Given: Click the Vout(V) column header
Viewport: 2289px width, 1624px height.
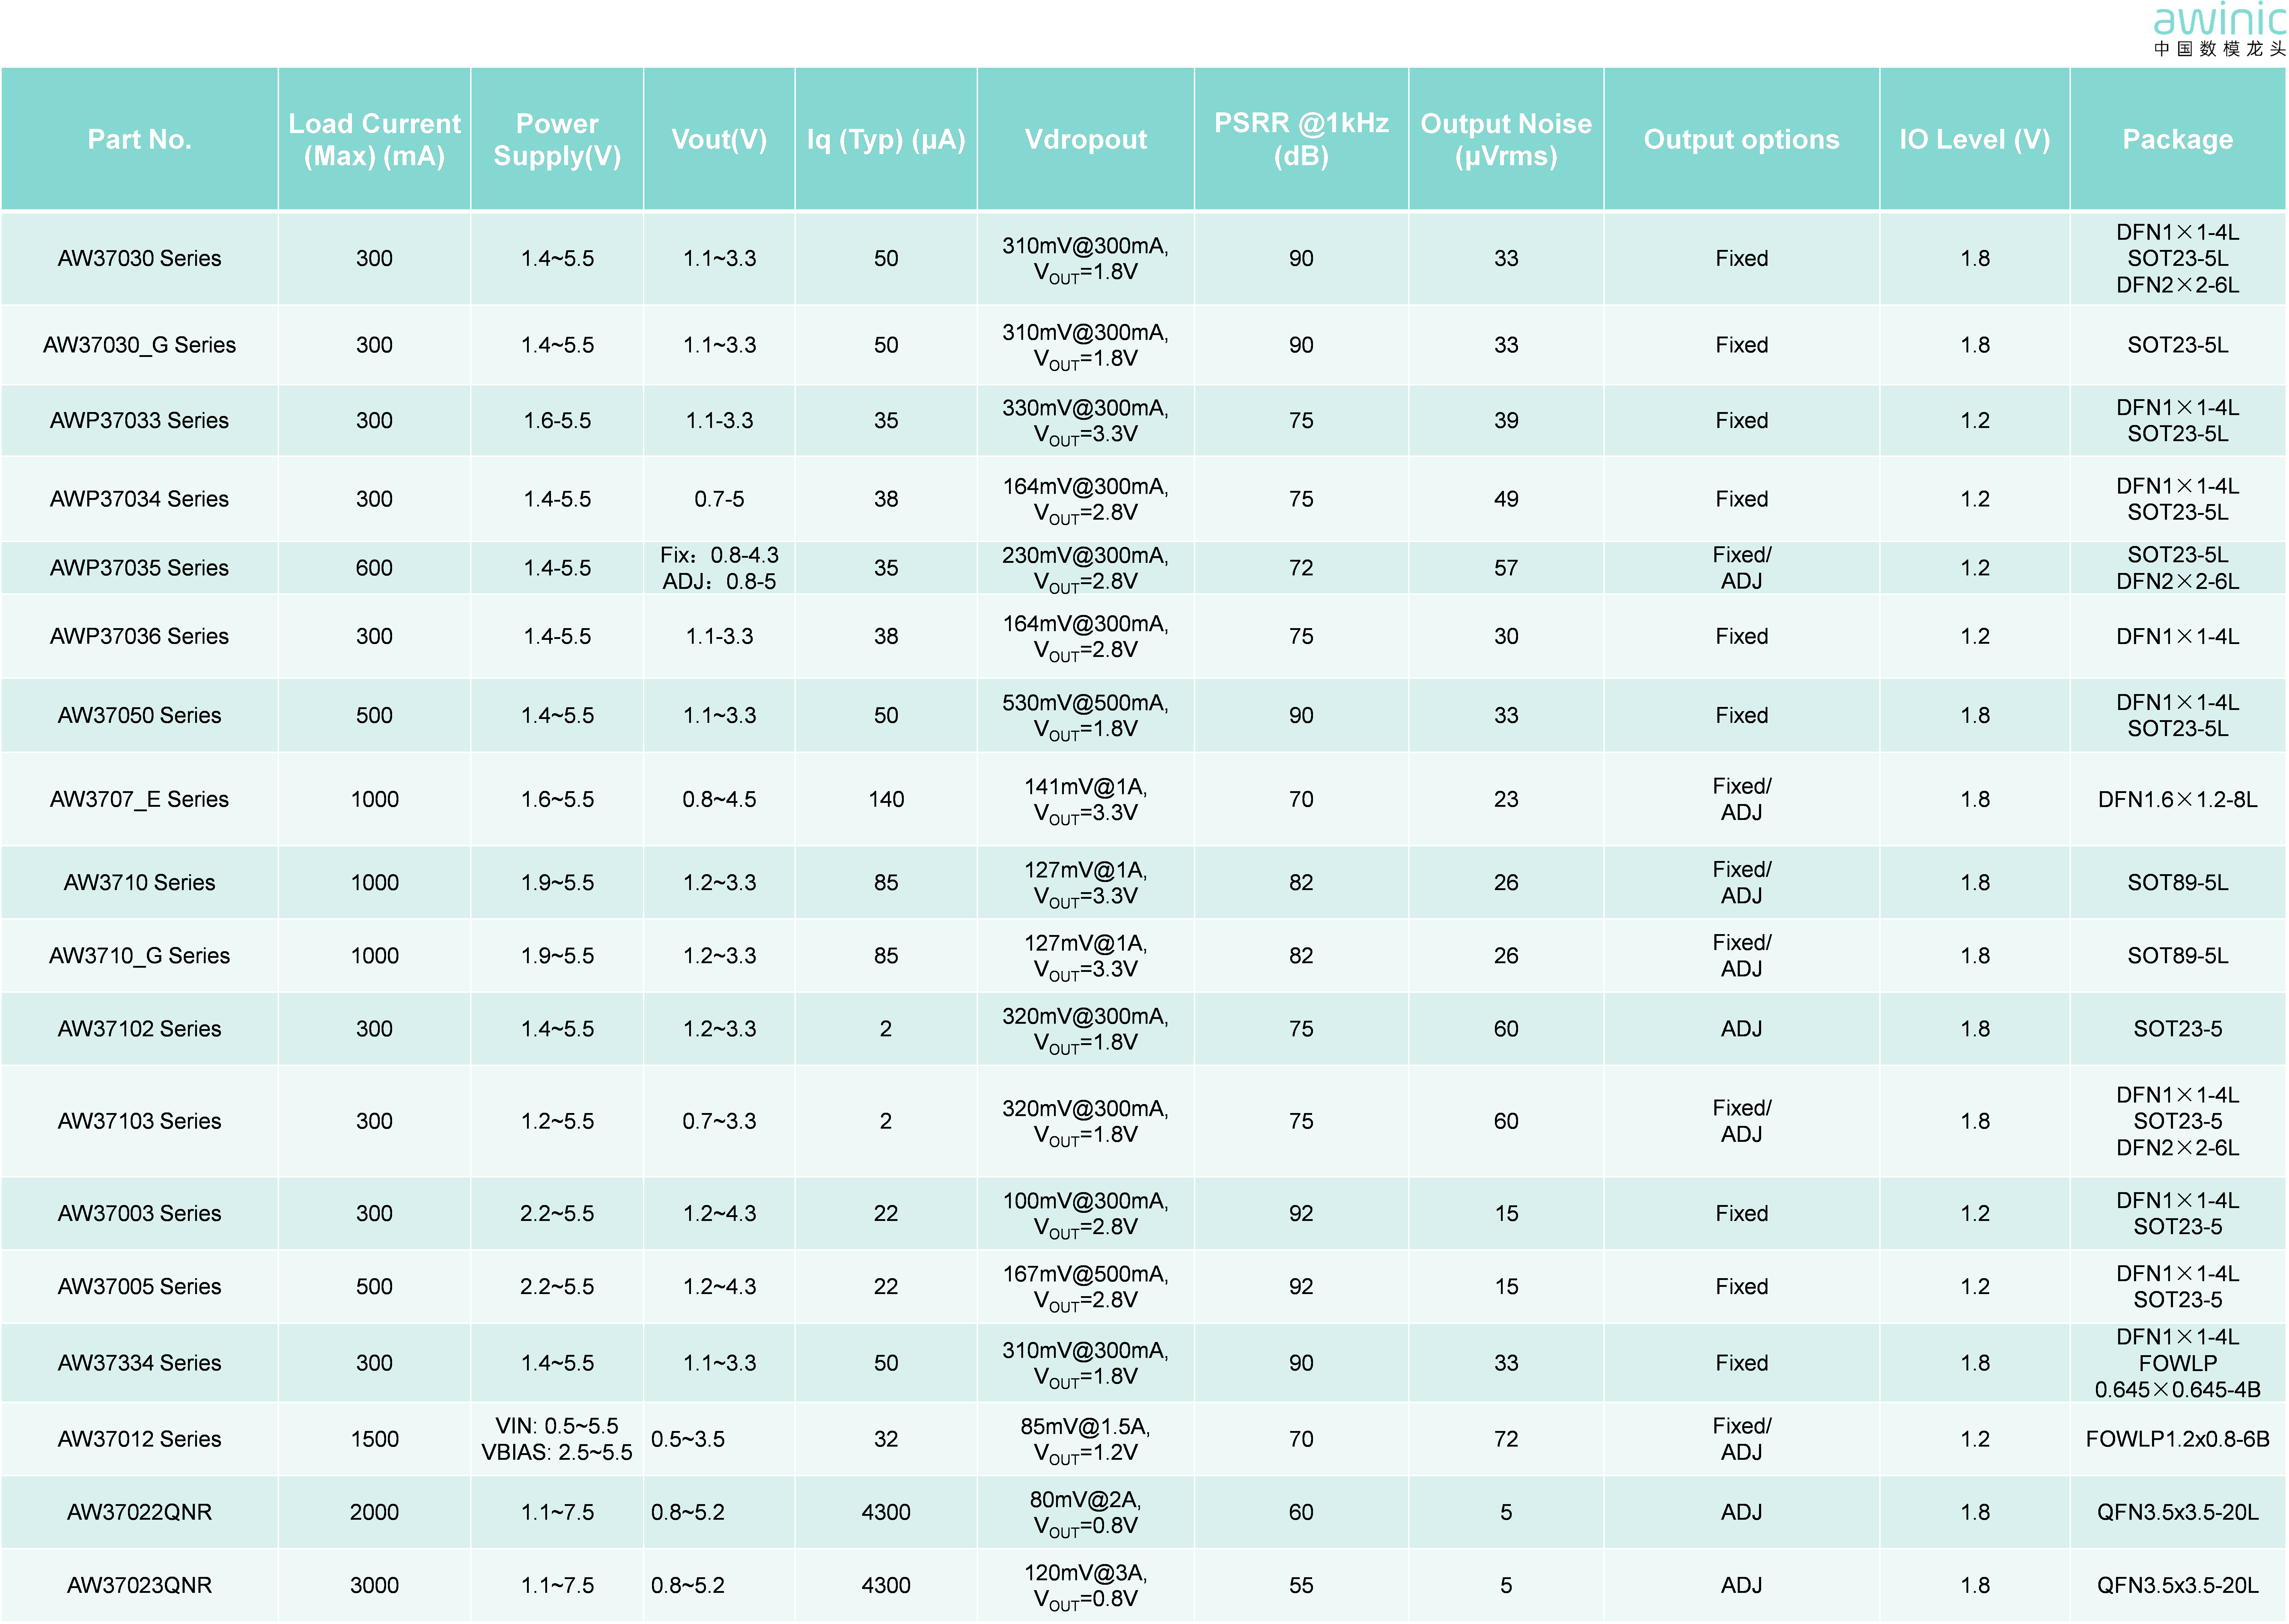Looking at the screenshot, I should 719,139.
